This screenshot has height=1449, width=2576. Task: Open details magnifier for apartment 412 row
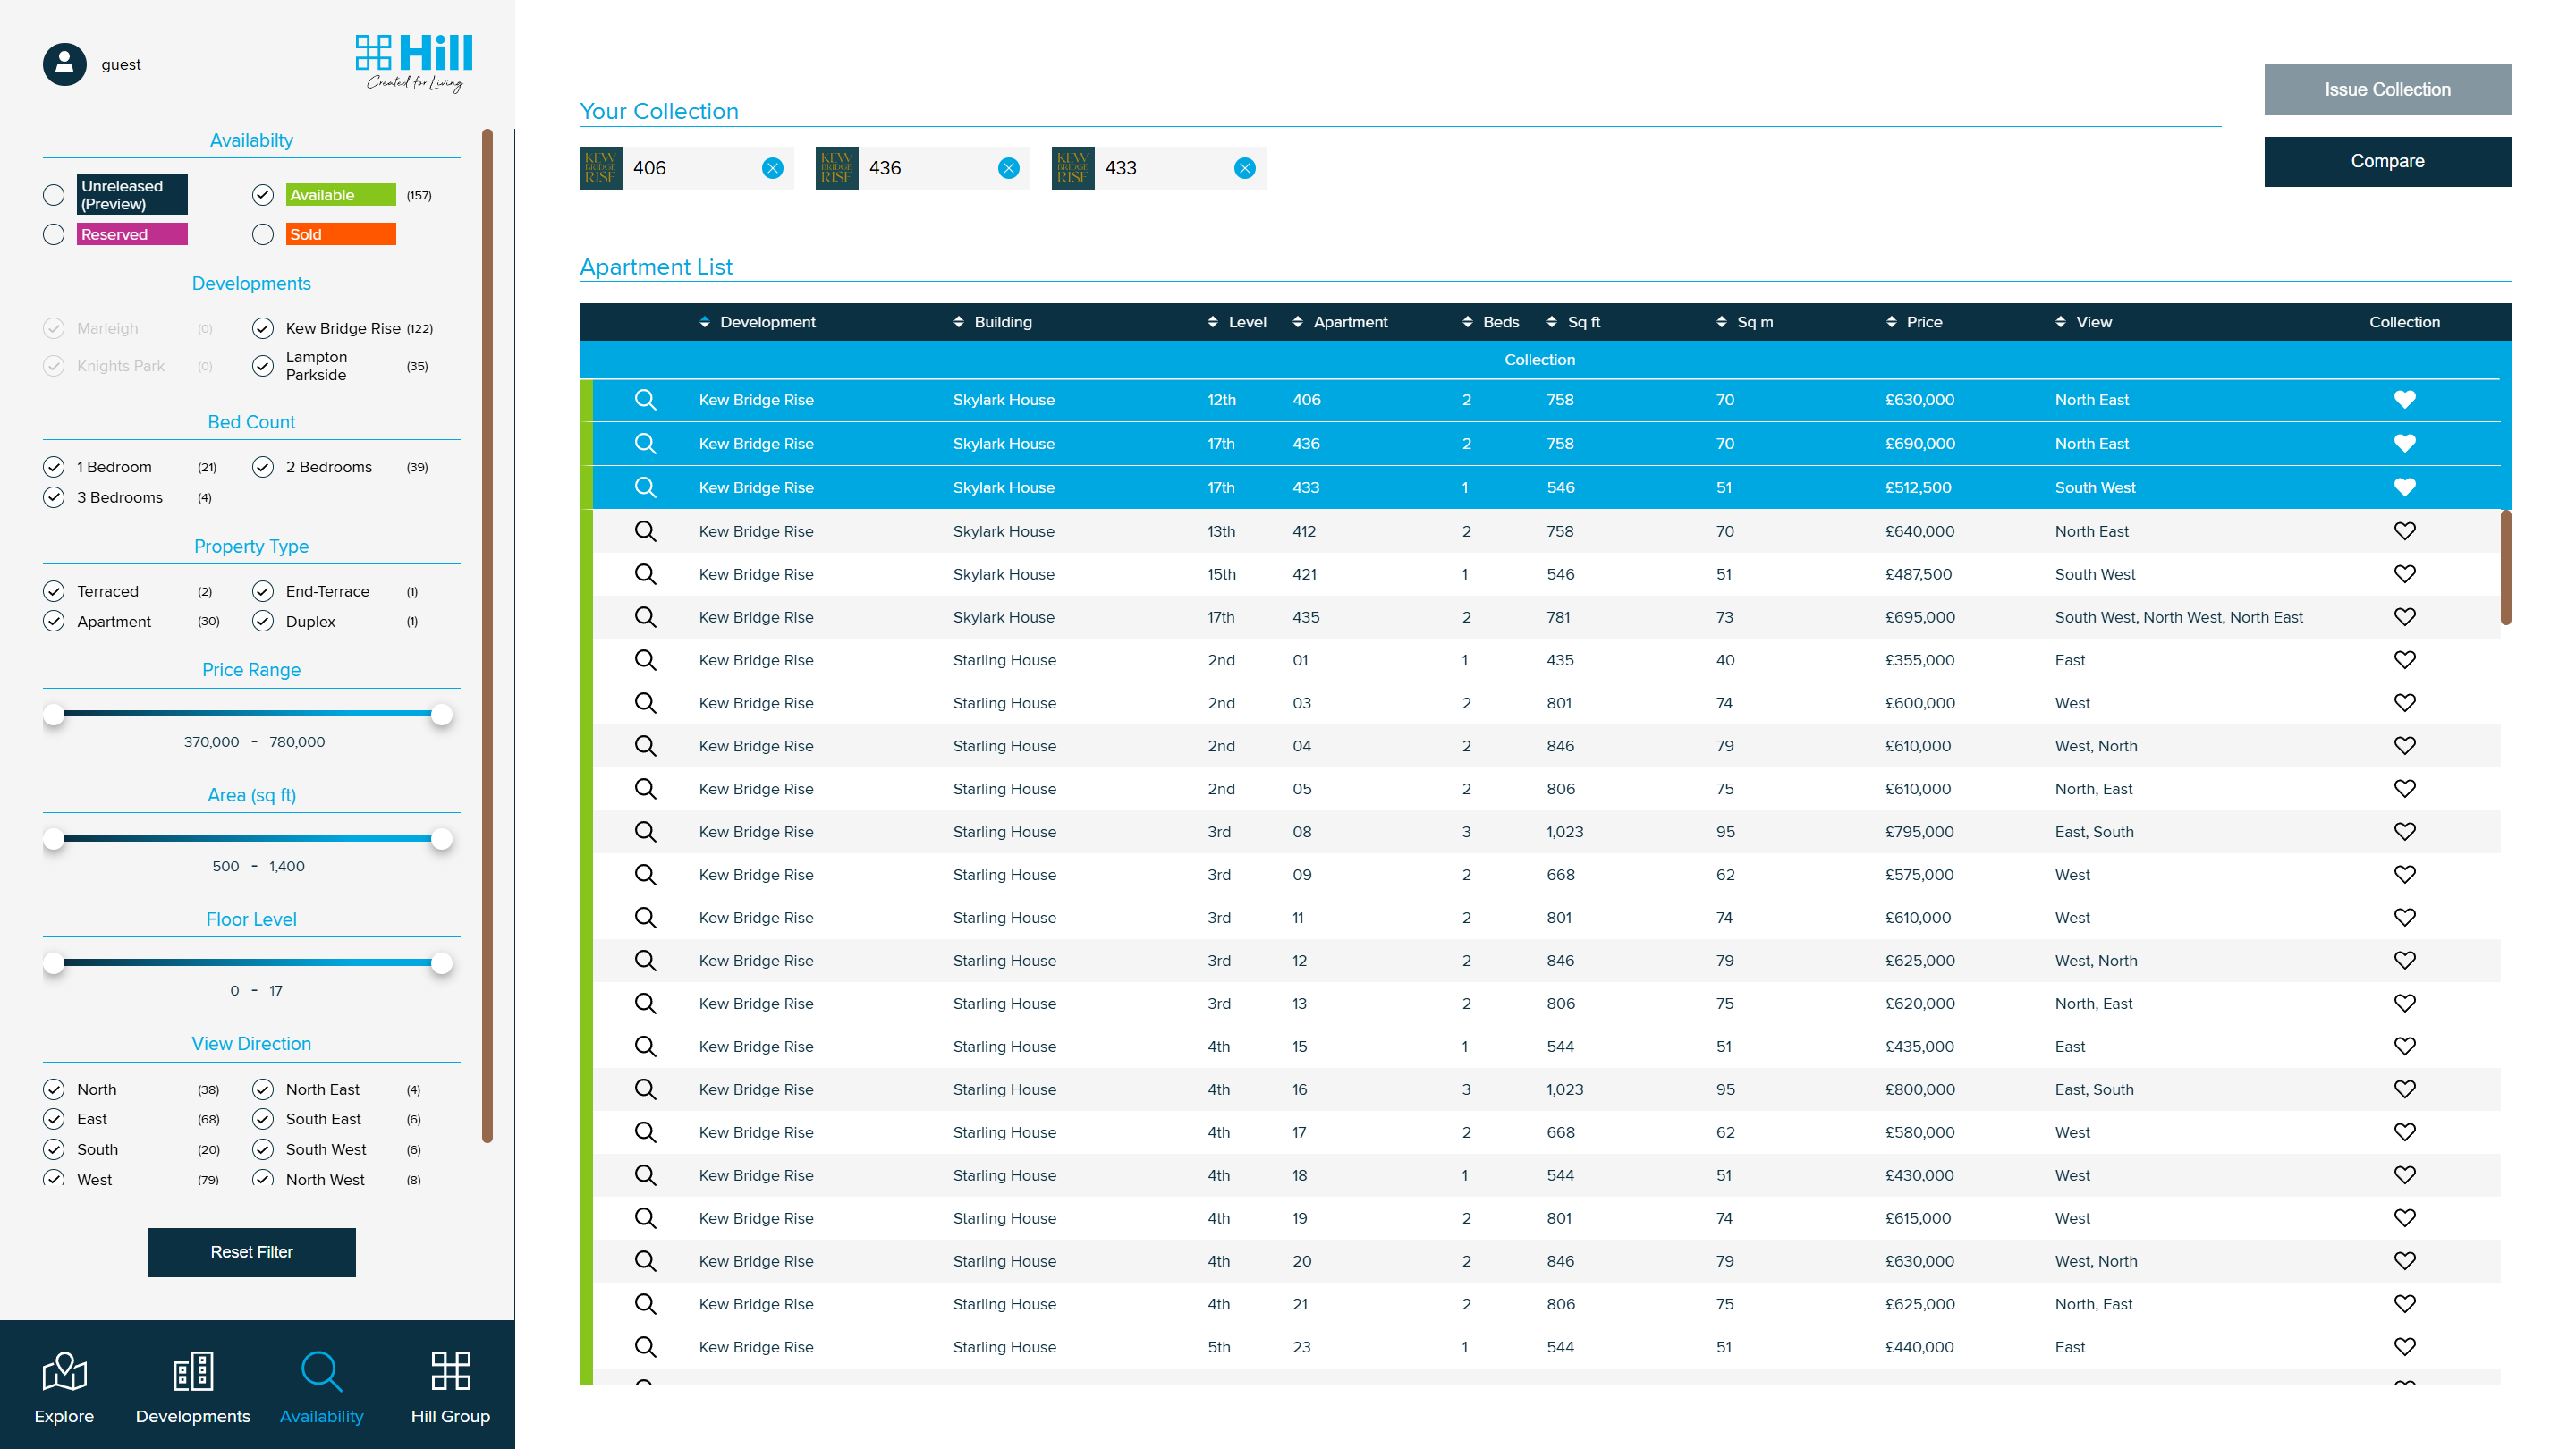click(645, 531)
